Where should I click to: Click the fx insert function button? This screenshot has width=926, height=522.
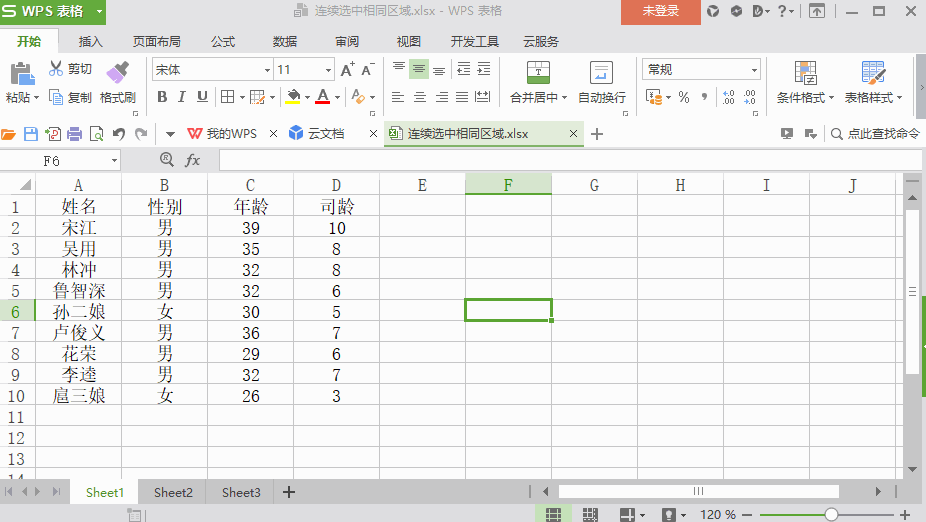(193, 160)
